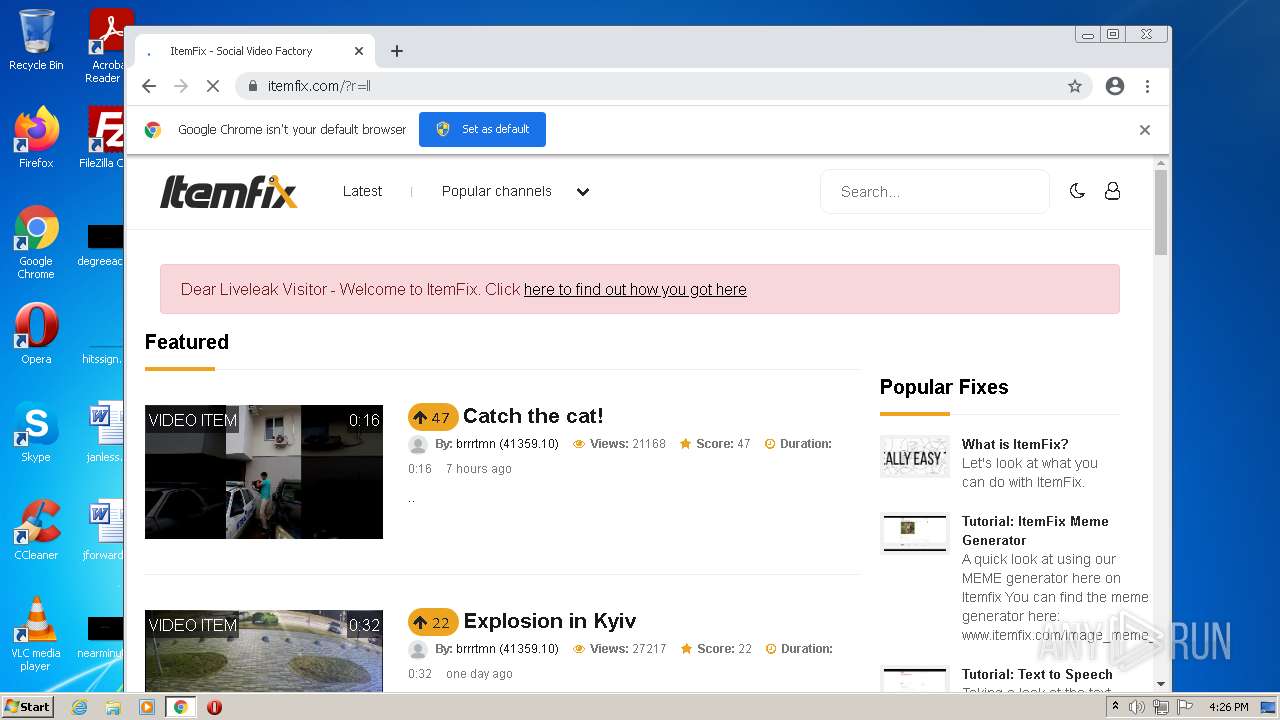
Task: Click the Set as default button
Action: coord(482,129)
